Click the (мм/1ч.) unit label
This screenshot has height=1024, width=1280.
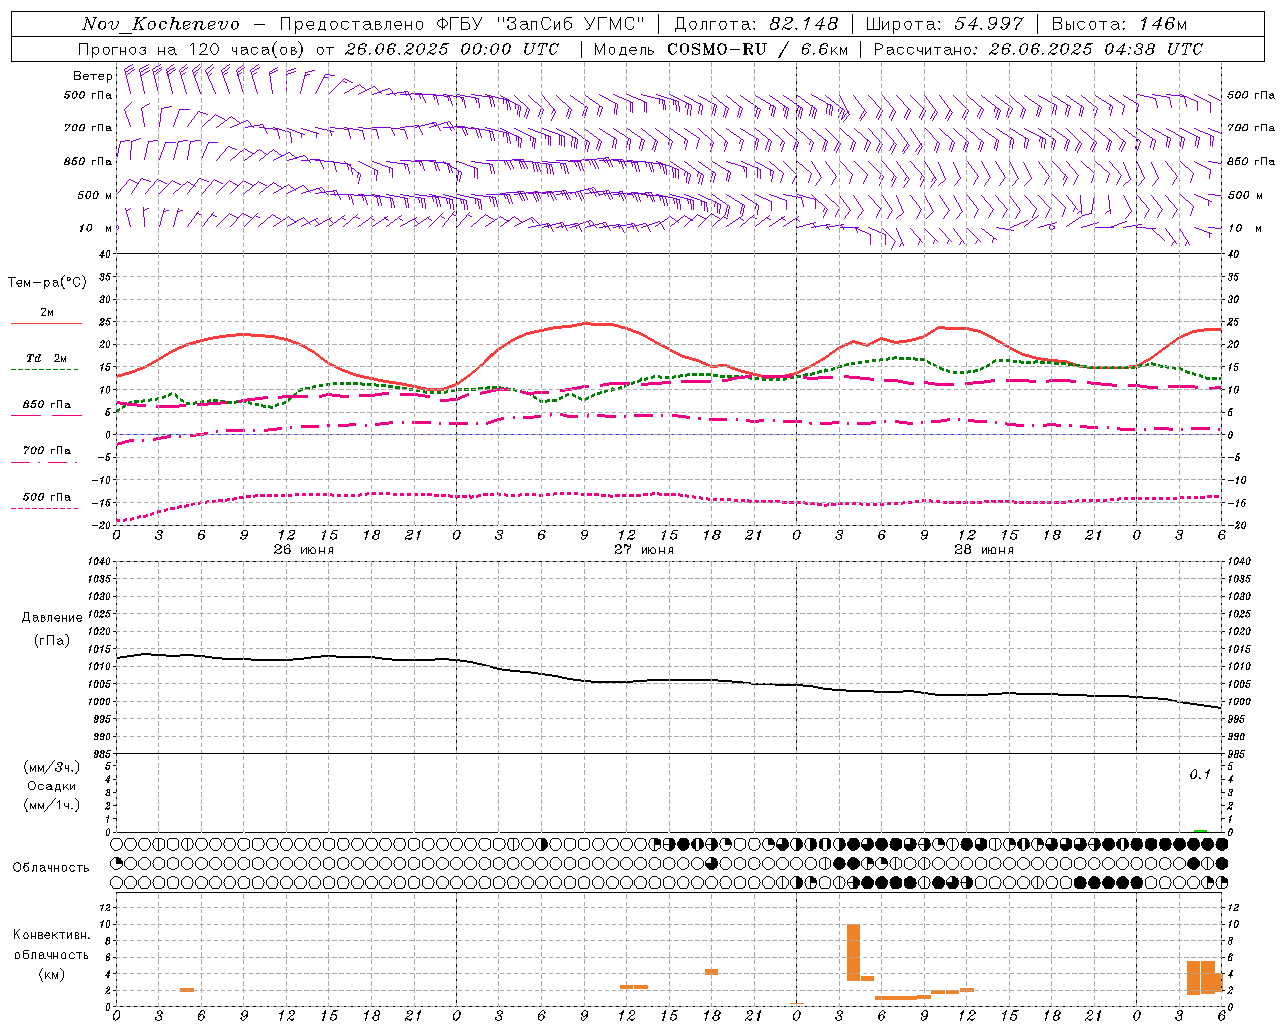click(52, 805)
